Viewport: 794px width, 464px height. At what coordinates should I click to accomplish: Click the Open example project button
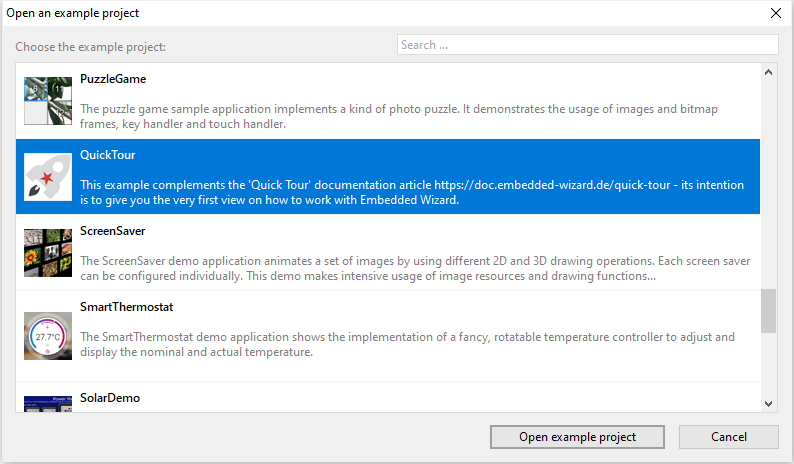tap(577, 437)
